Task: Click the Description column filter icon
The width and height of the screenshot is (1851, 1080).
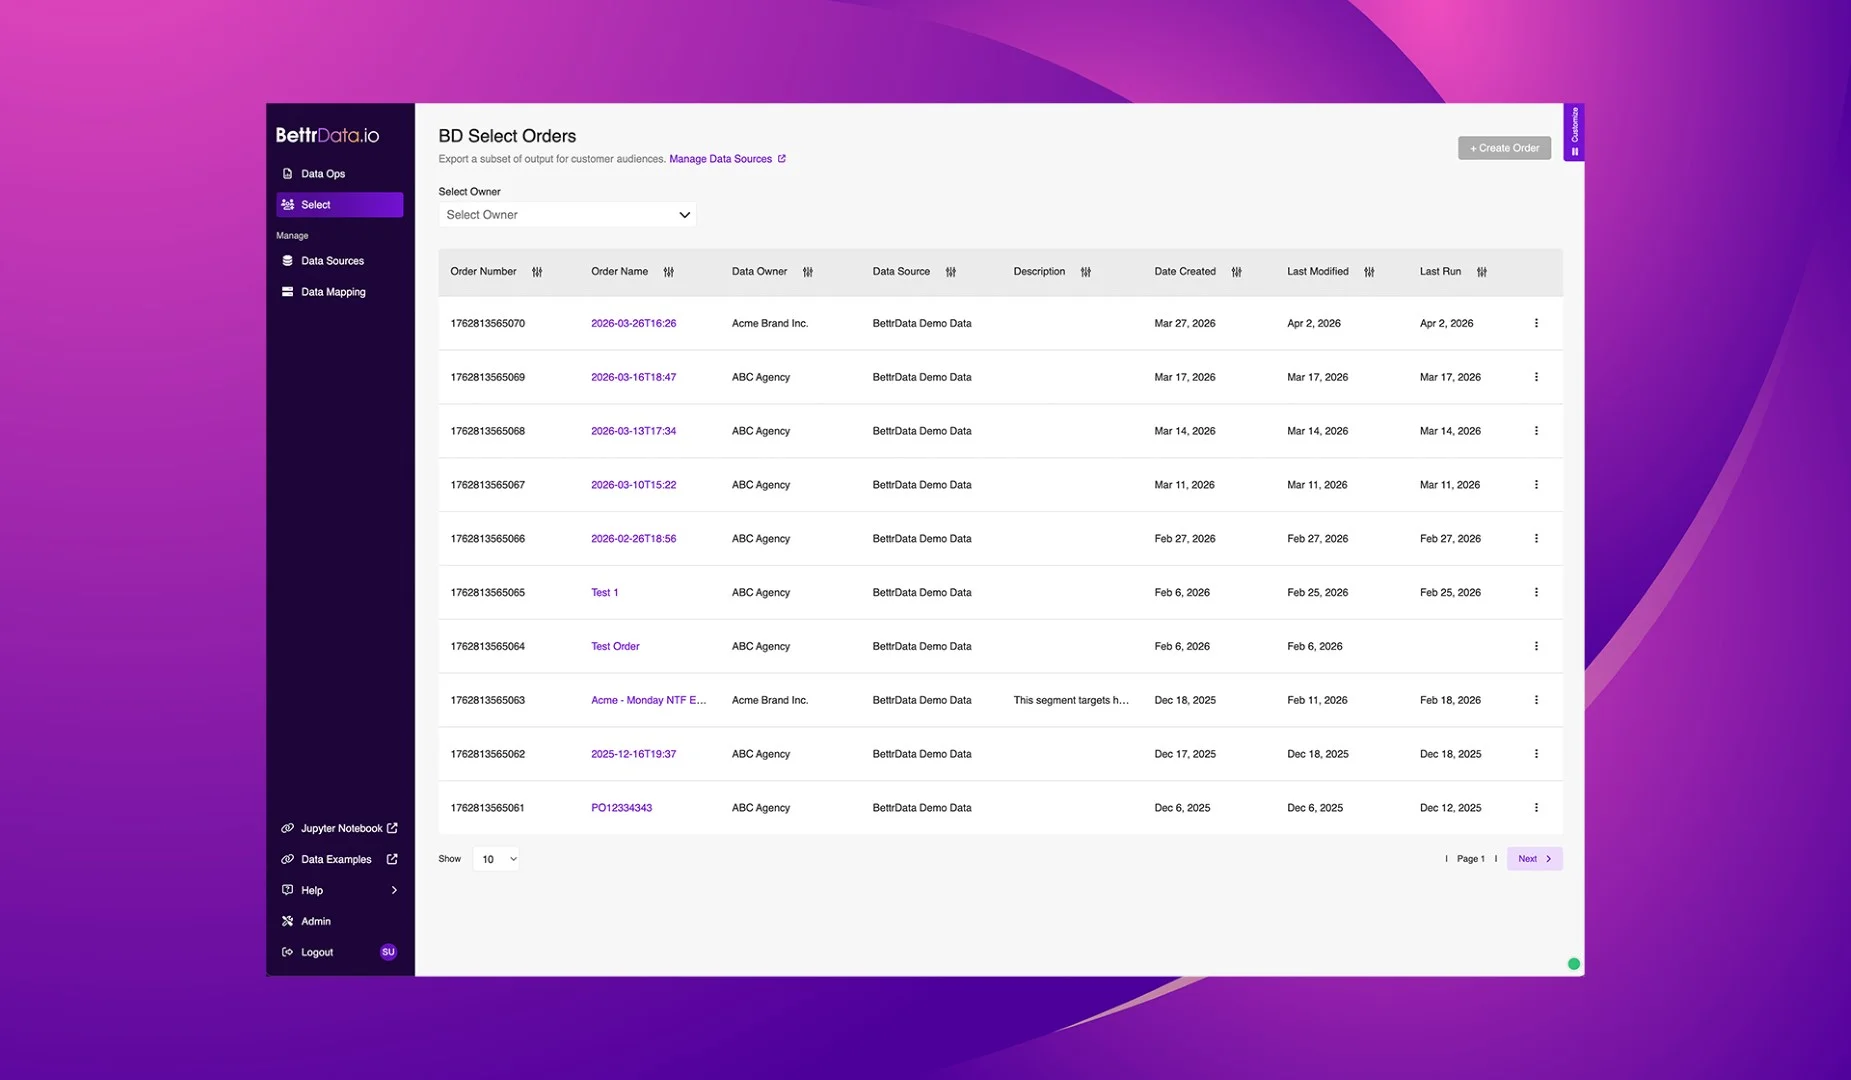Action: 1085,272
